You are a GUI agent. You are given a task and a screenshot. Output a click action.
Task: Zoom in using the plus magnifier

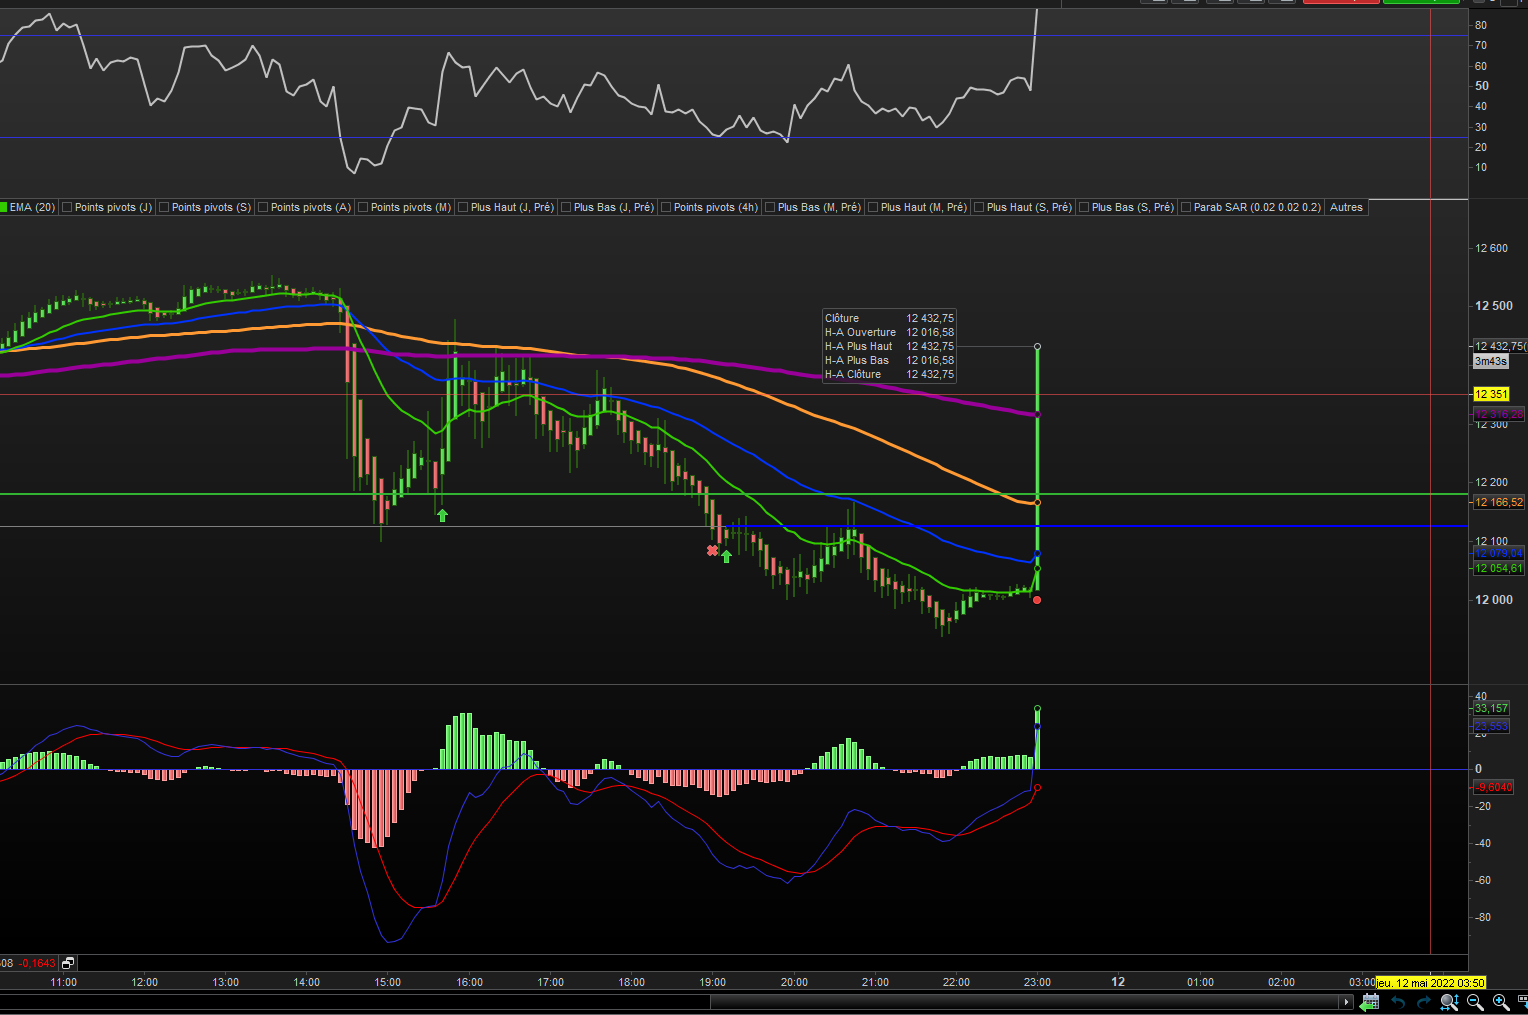click(1501, 1002)
